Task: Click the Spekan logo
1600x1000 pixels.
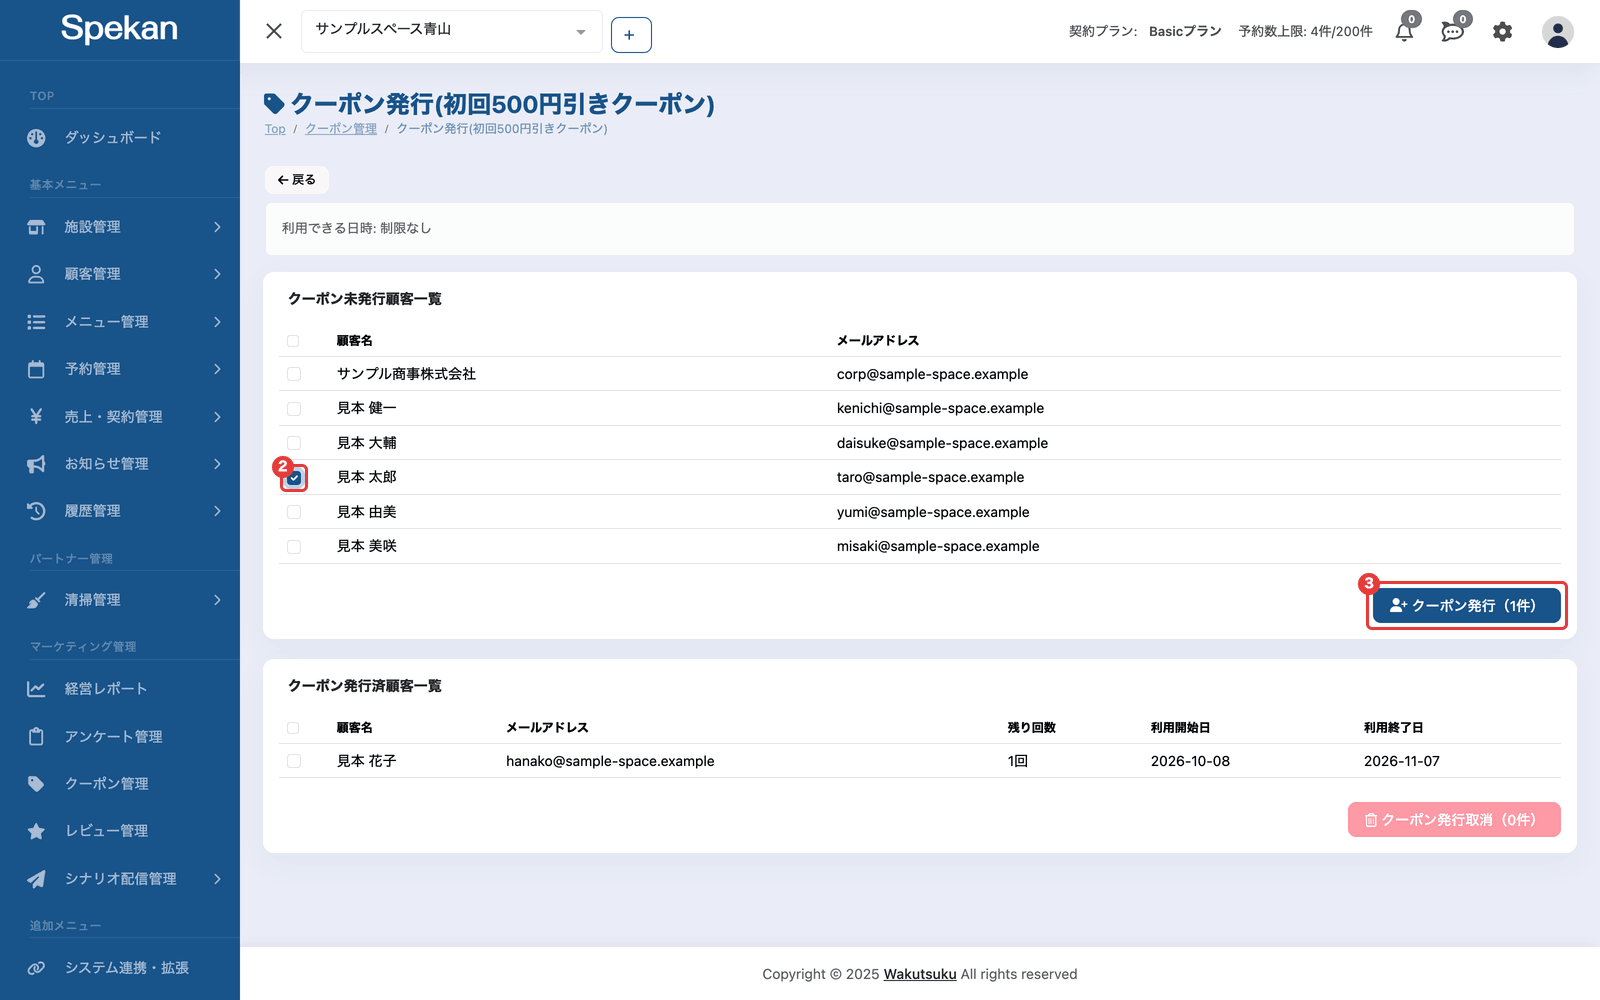Action: click(x=119, y=29)
